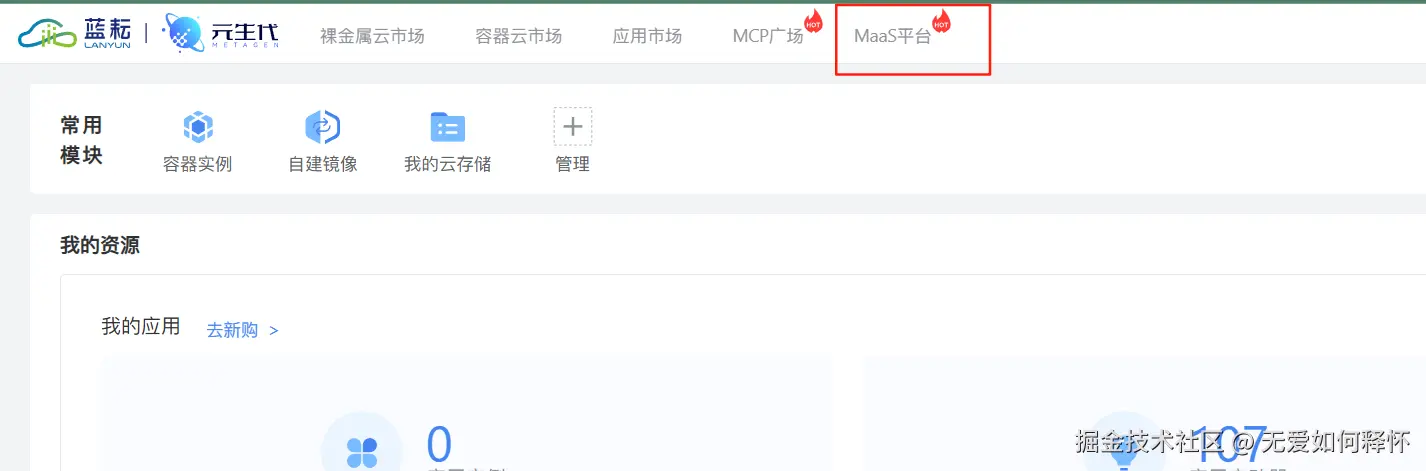Click the 我的资源 section header
Viewport: 1426px width, 471px height.
[100, 245]
